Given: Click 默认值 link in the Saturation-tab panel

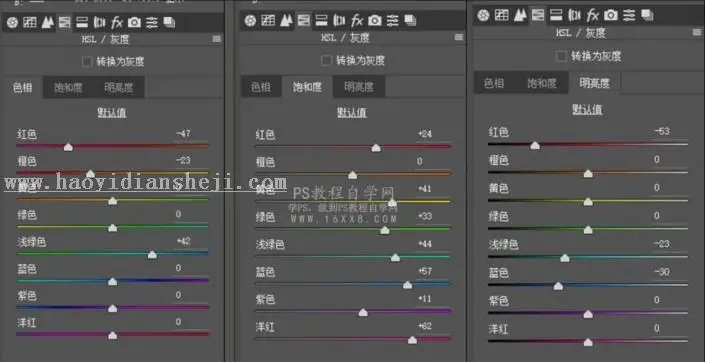Looking at the screenshot, I should point(352,112).
